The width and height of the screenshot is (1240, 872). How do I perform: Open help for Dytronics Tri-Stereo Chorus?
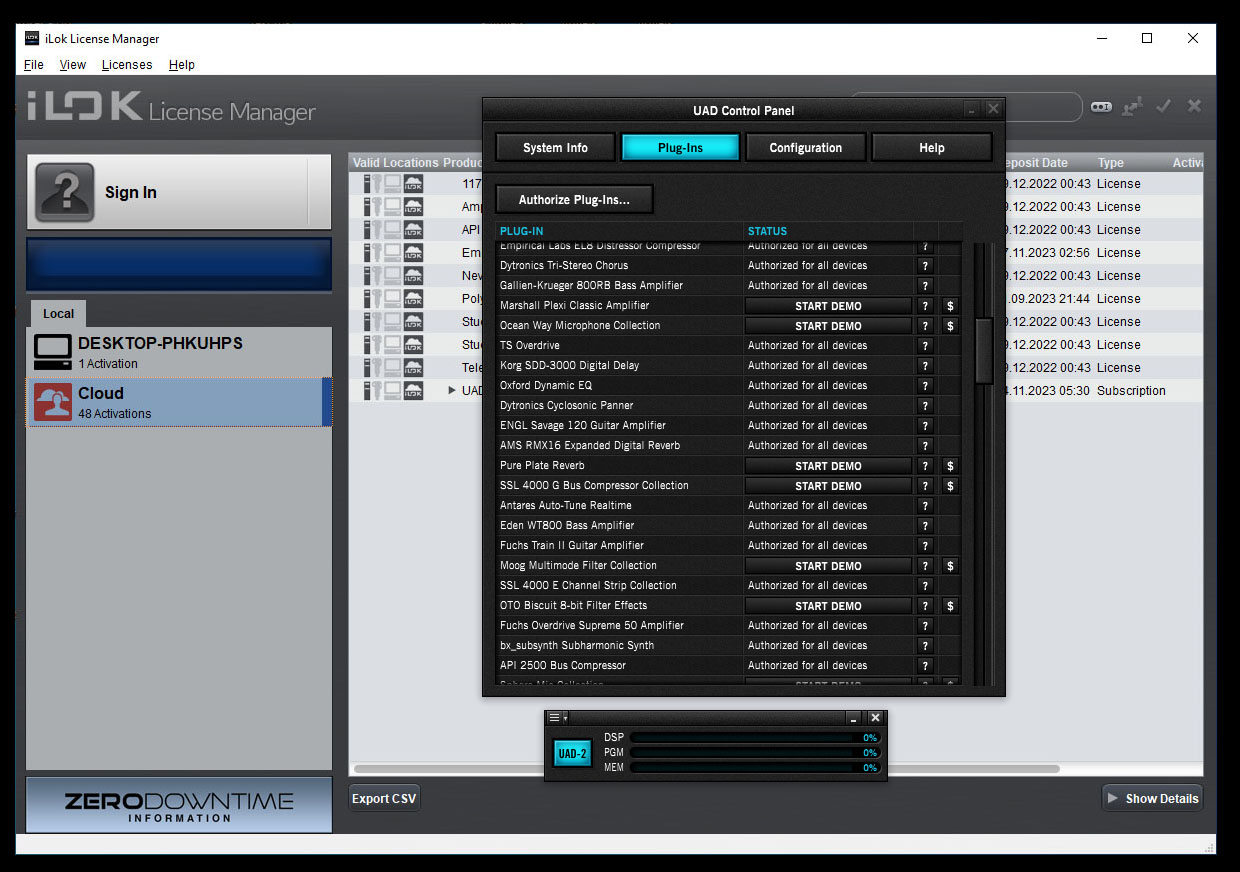925,266
